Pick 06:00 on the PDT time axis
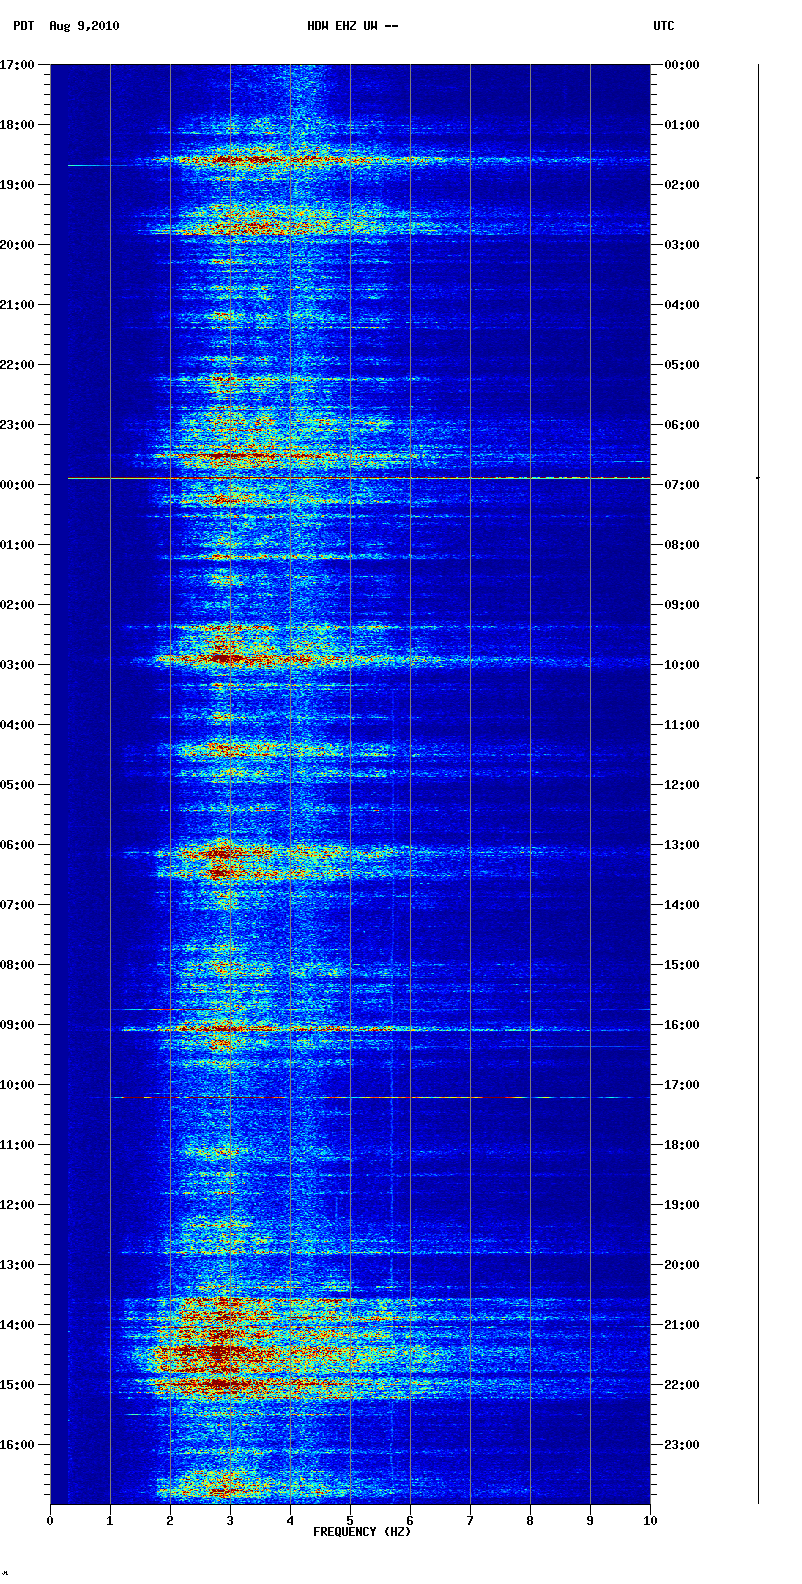 [17, 845]
